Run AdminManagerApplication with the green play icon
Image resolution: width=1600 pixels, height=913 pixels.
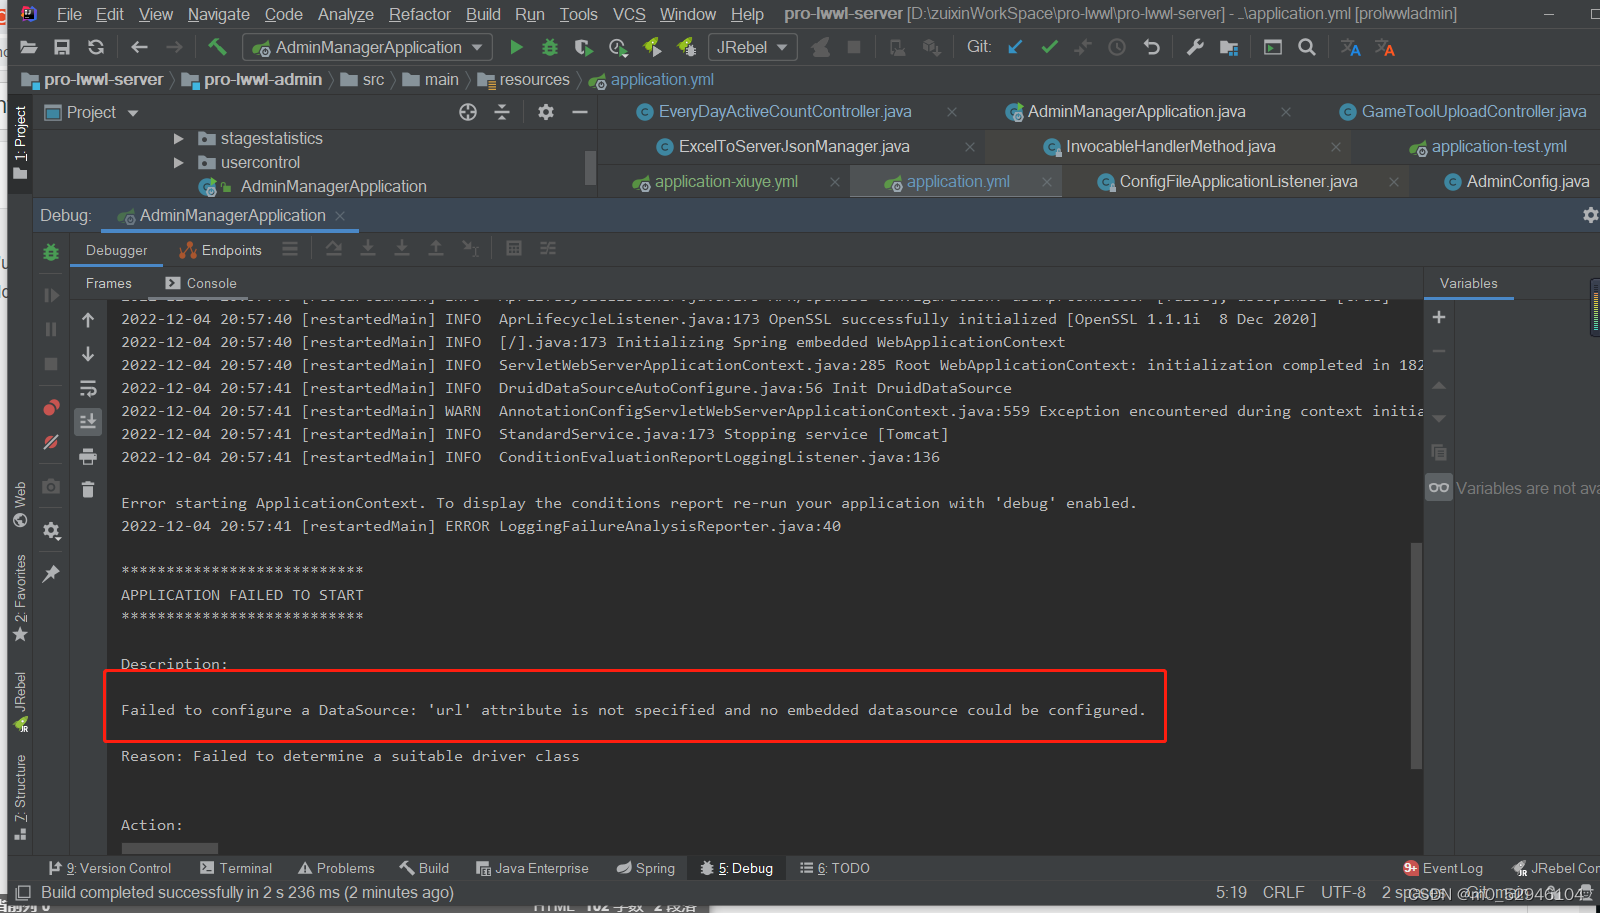516,47
